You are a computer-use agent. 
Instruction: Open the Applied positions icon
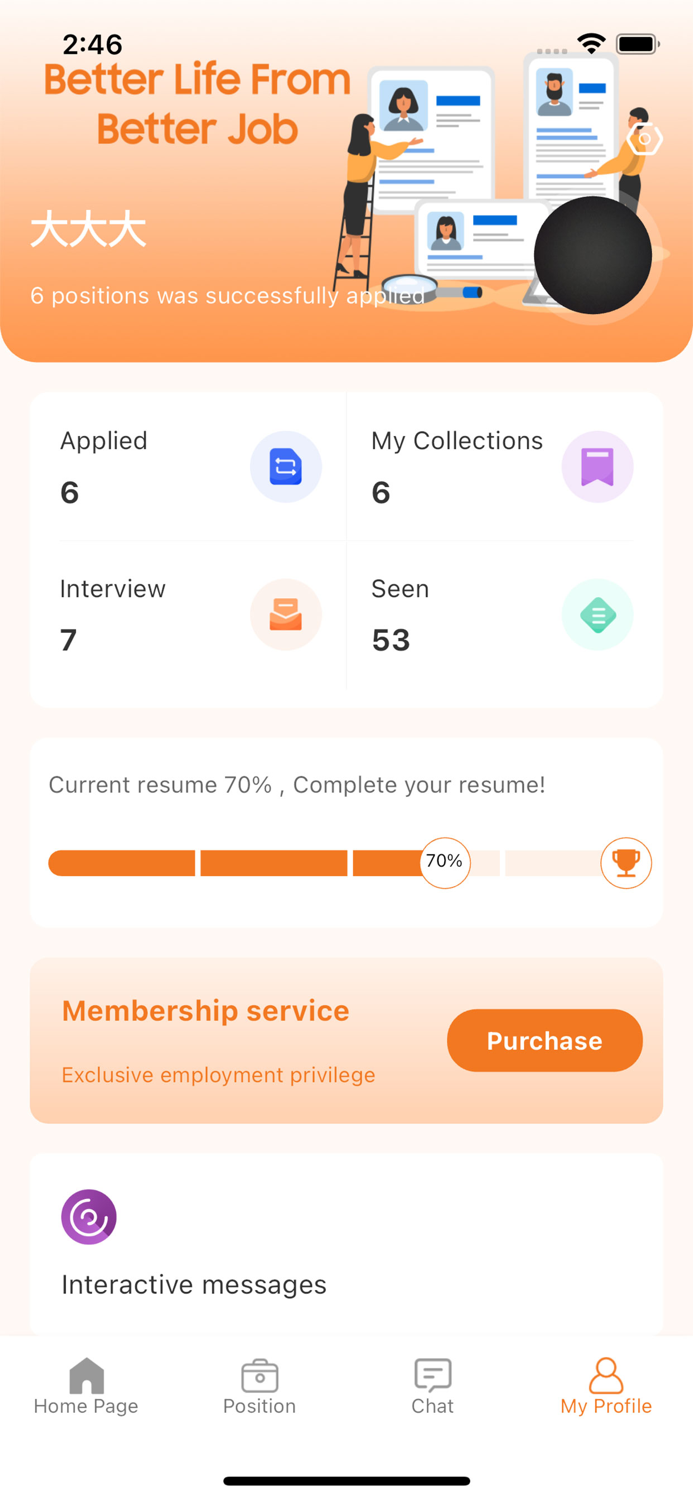286,466
